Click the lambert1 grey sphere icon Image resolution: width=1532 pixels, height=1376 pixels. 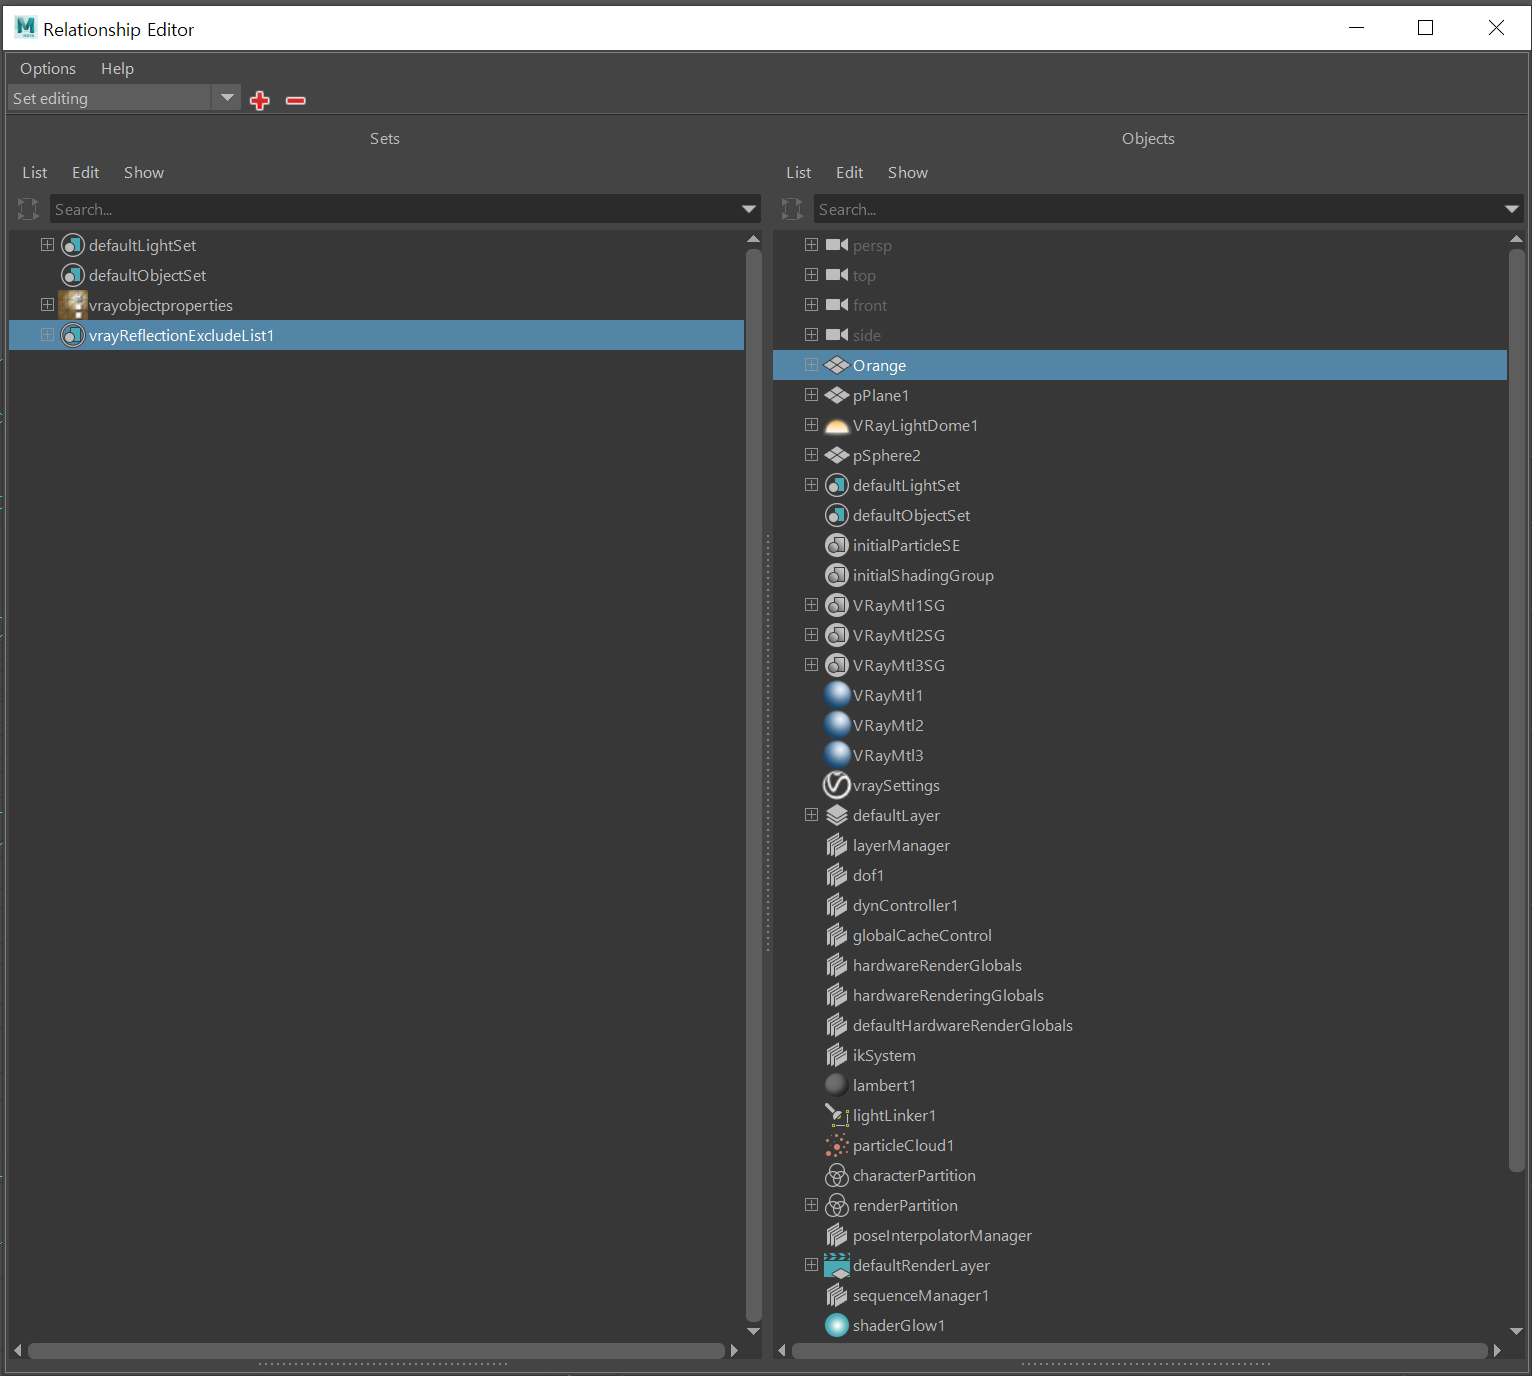pyautogui.click(x=836, y=1085)
